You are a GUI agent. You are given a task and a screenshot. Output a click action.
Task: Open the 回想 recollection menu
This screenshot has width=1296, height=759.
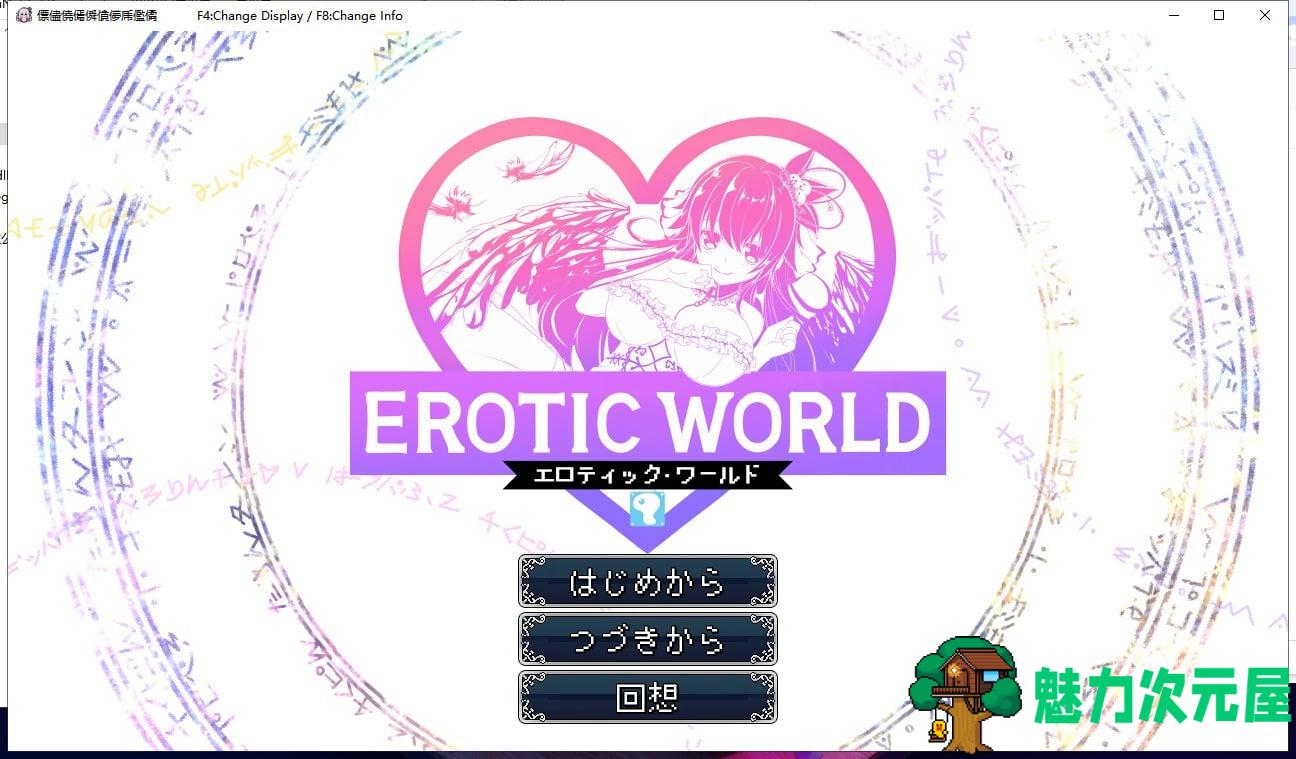(x=647, y=697)
